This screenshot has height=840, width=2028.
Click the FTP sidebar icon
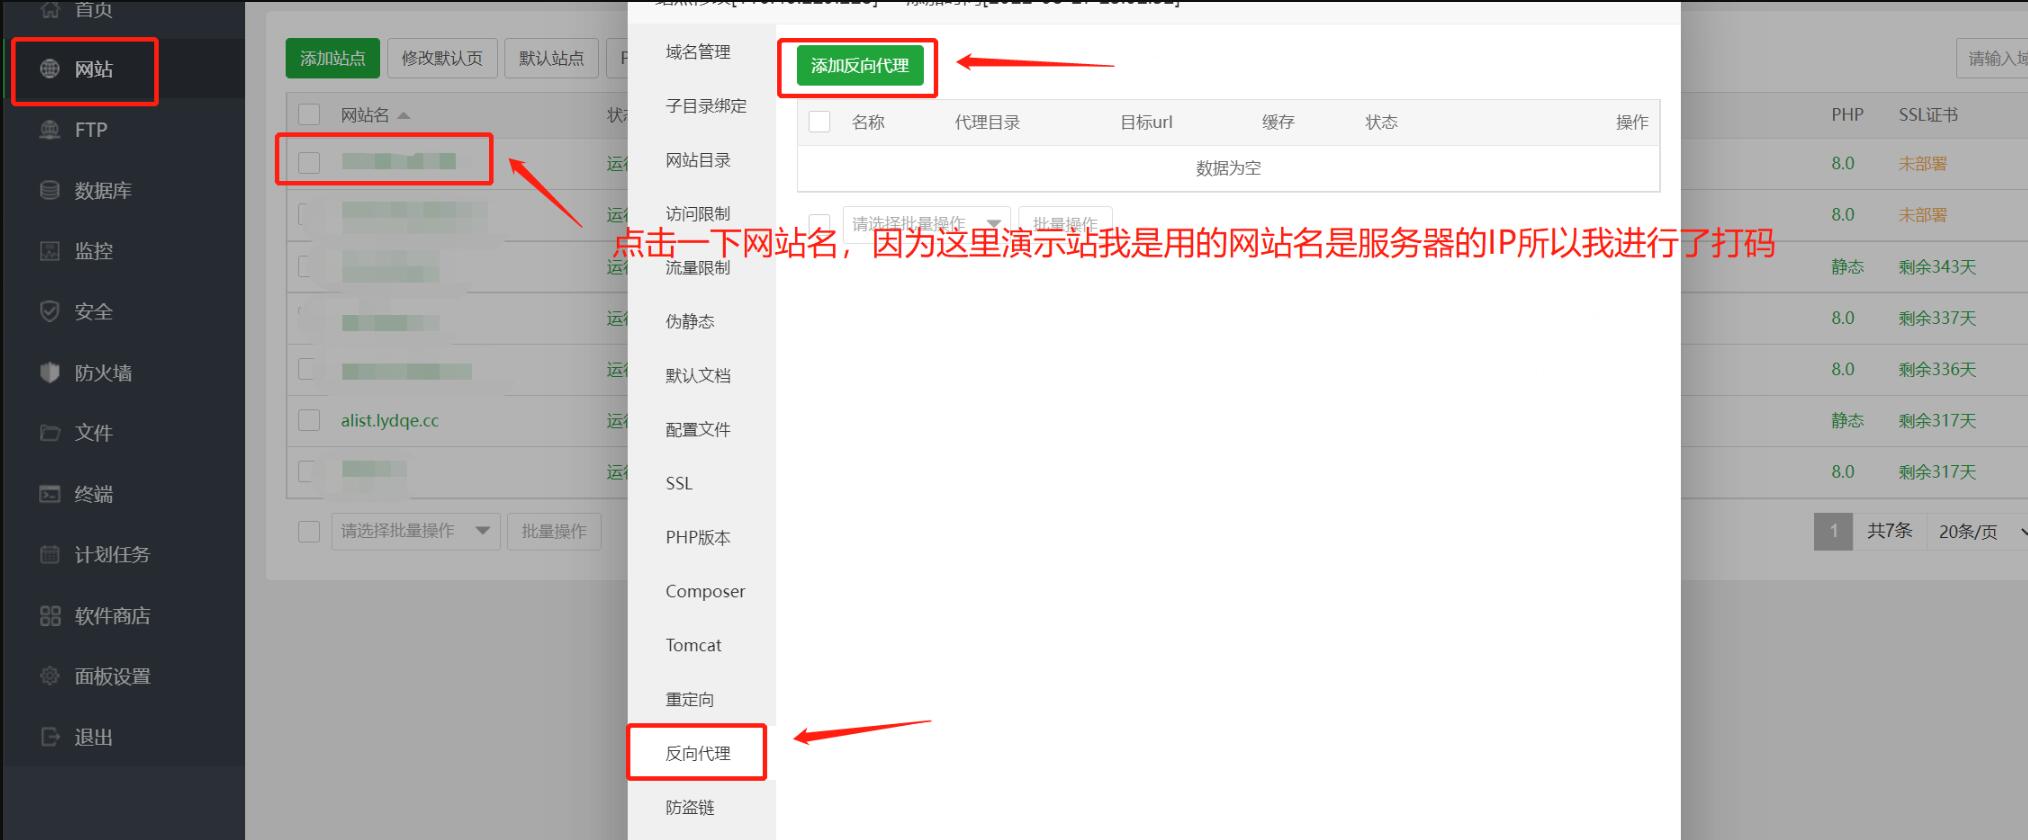coord(50,130)
